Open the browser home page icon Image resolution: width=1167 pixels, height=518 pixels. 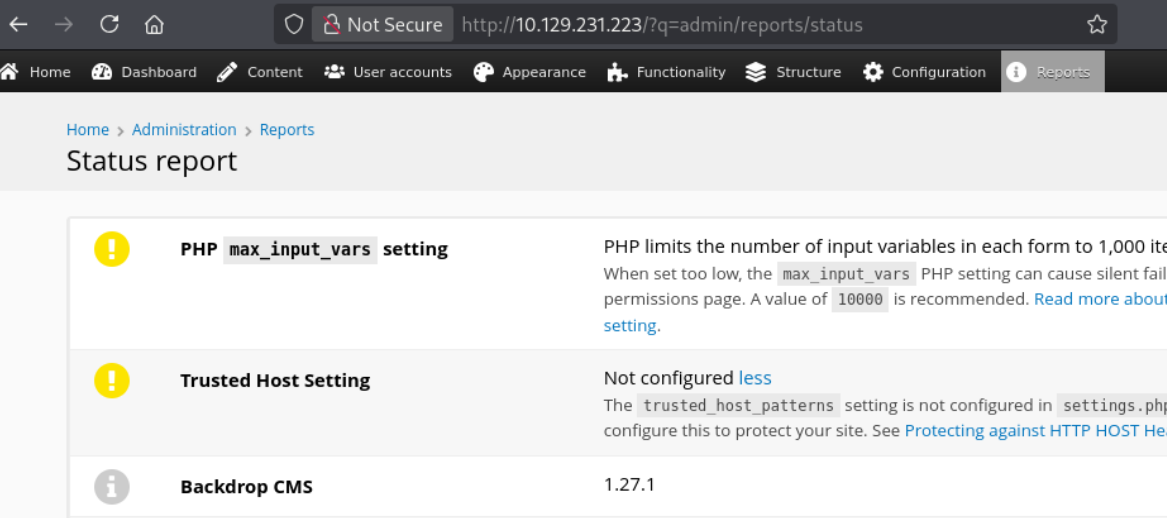pyautogui.click(x=154, y=25)
